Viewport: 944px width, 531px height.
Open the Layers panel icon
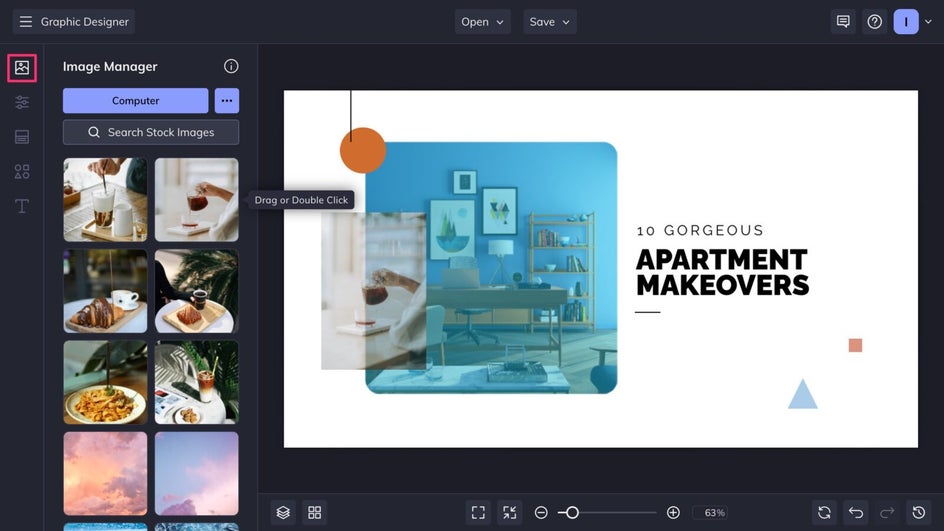(283, 512)
